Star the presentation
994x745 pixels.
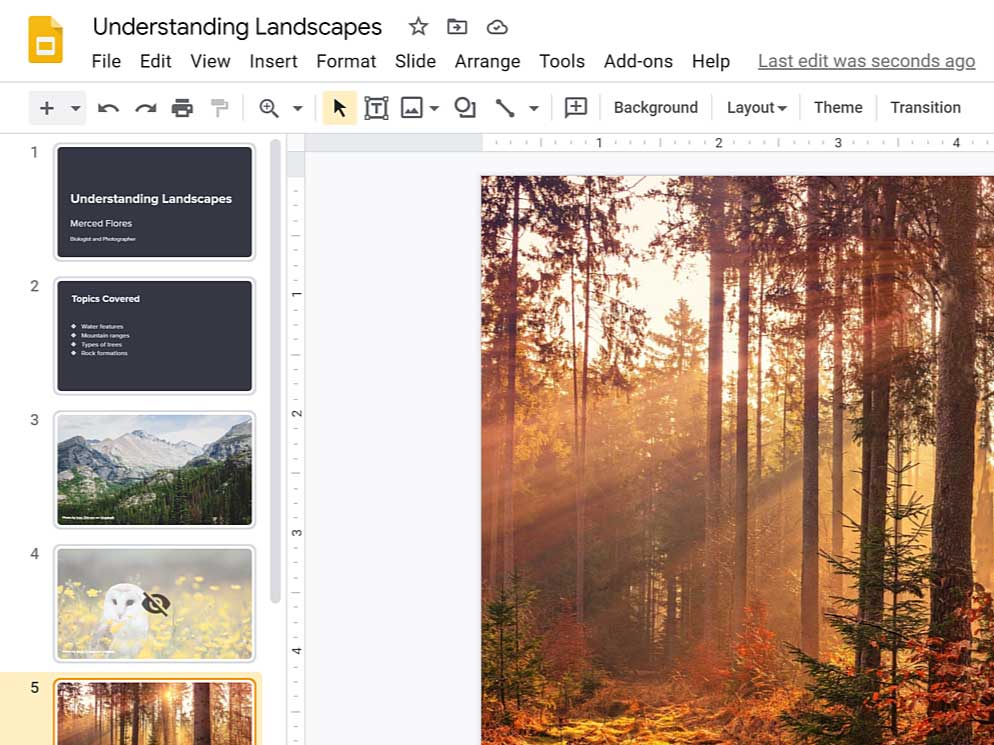click(418, 27)
